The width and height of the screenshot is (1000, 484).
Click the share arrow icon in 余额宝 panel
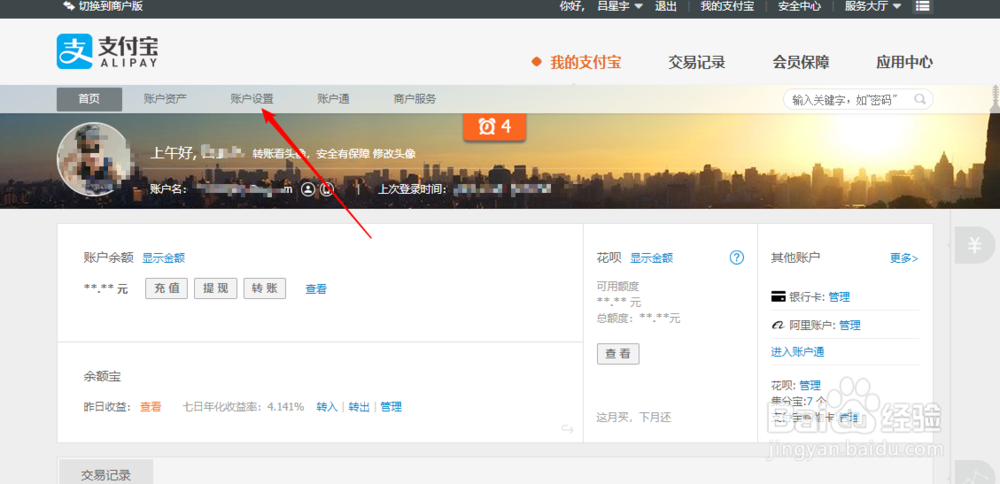[x=567, y=429]
